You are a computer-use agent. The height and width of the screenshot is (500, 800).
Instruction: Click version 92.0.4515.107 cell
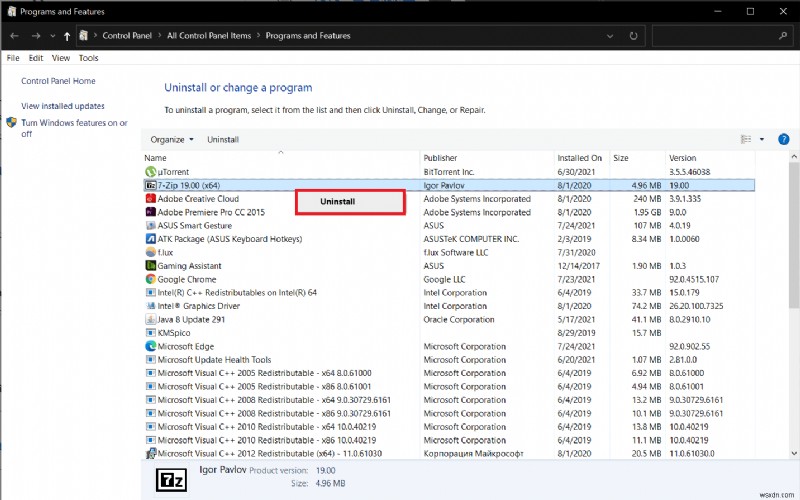(694, 279)
